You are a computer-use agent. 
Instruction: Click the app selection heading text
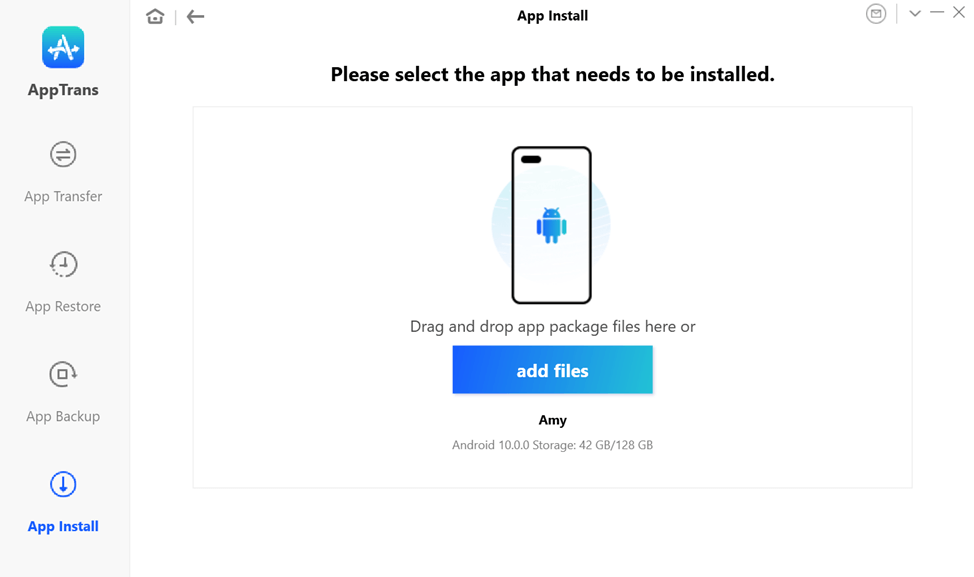point(552,74)
